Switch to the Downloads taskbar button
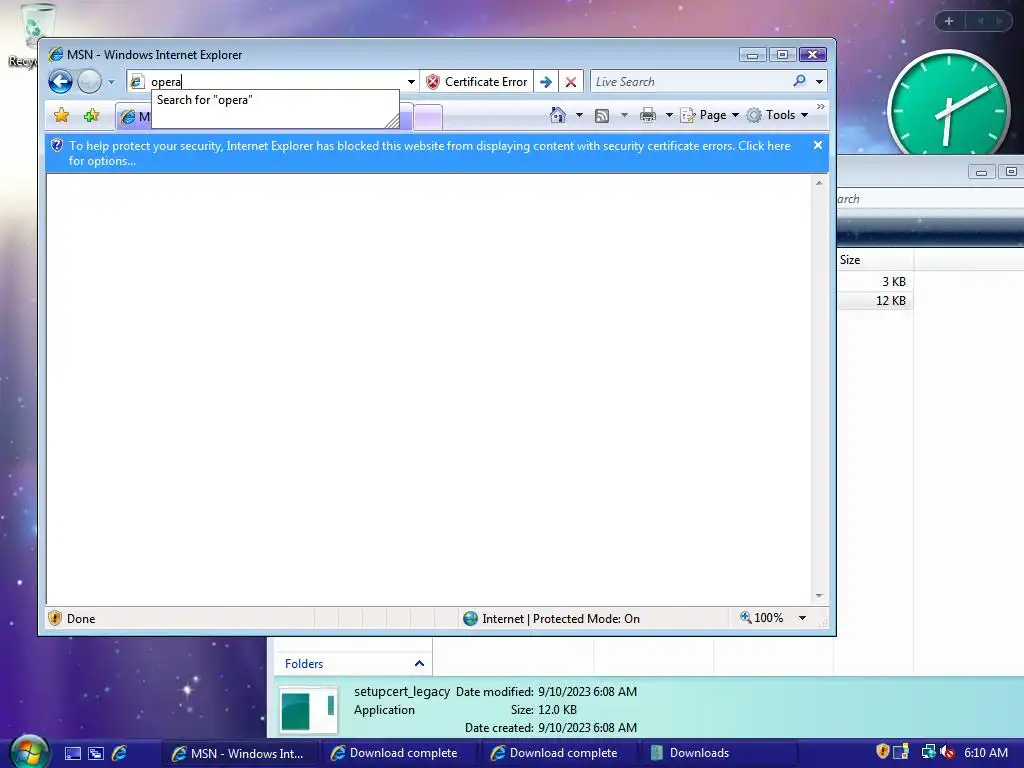This screenshot has height=768, width=1024. (718, 753)
